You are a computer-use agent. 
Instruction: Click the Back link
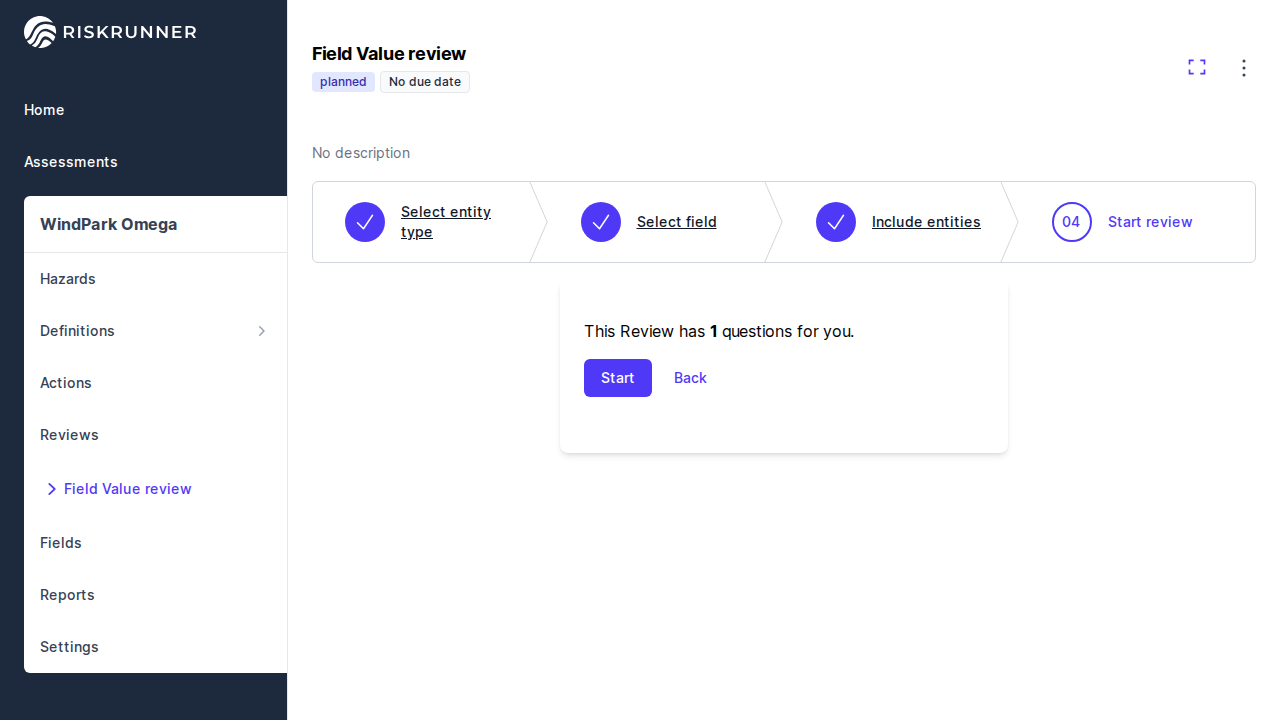pos(690,378)
